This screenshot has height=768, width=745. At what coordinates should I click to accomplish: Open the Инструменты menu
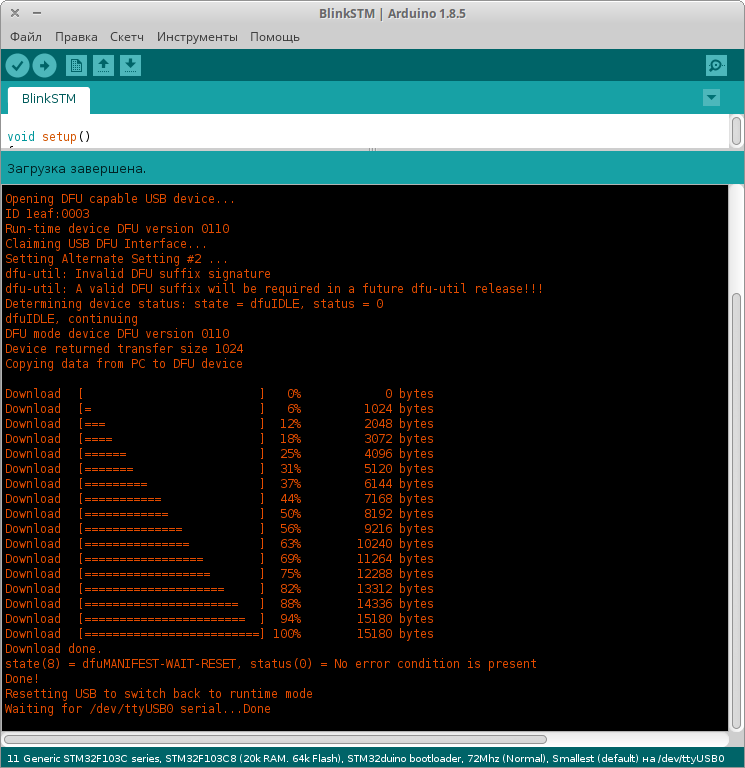(197, 37)
